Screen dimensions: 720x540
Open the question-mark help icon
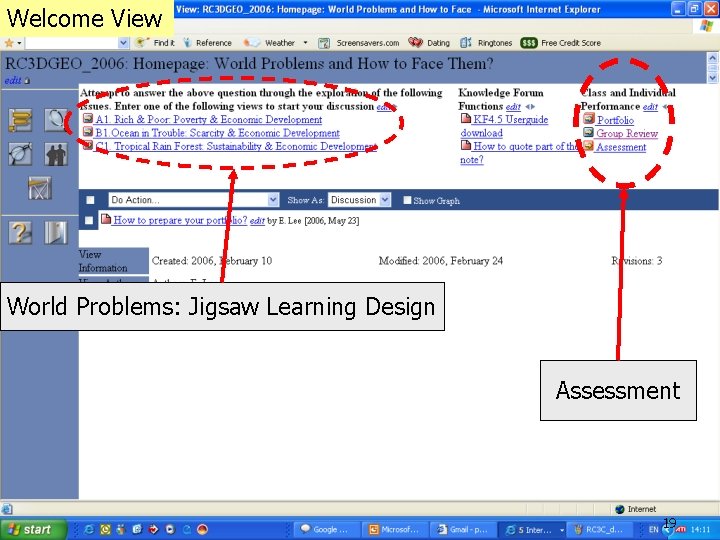coord(21,232)
